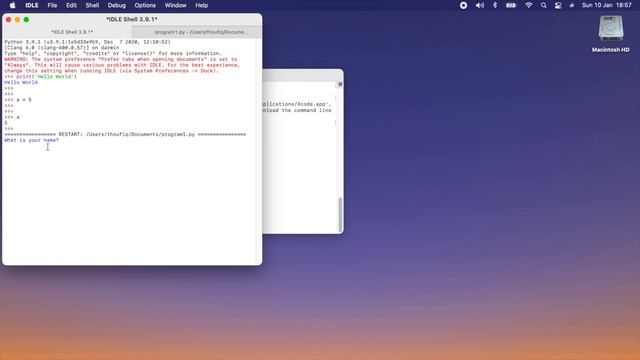Viewport: 640px width, 360px height.
Task: Switch to the program1.py tab
Action: coord(196,32)
